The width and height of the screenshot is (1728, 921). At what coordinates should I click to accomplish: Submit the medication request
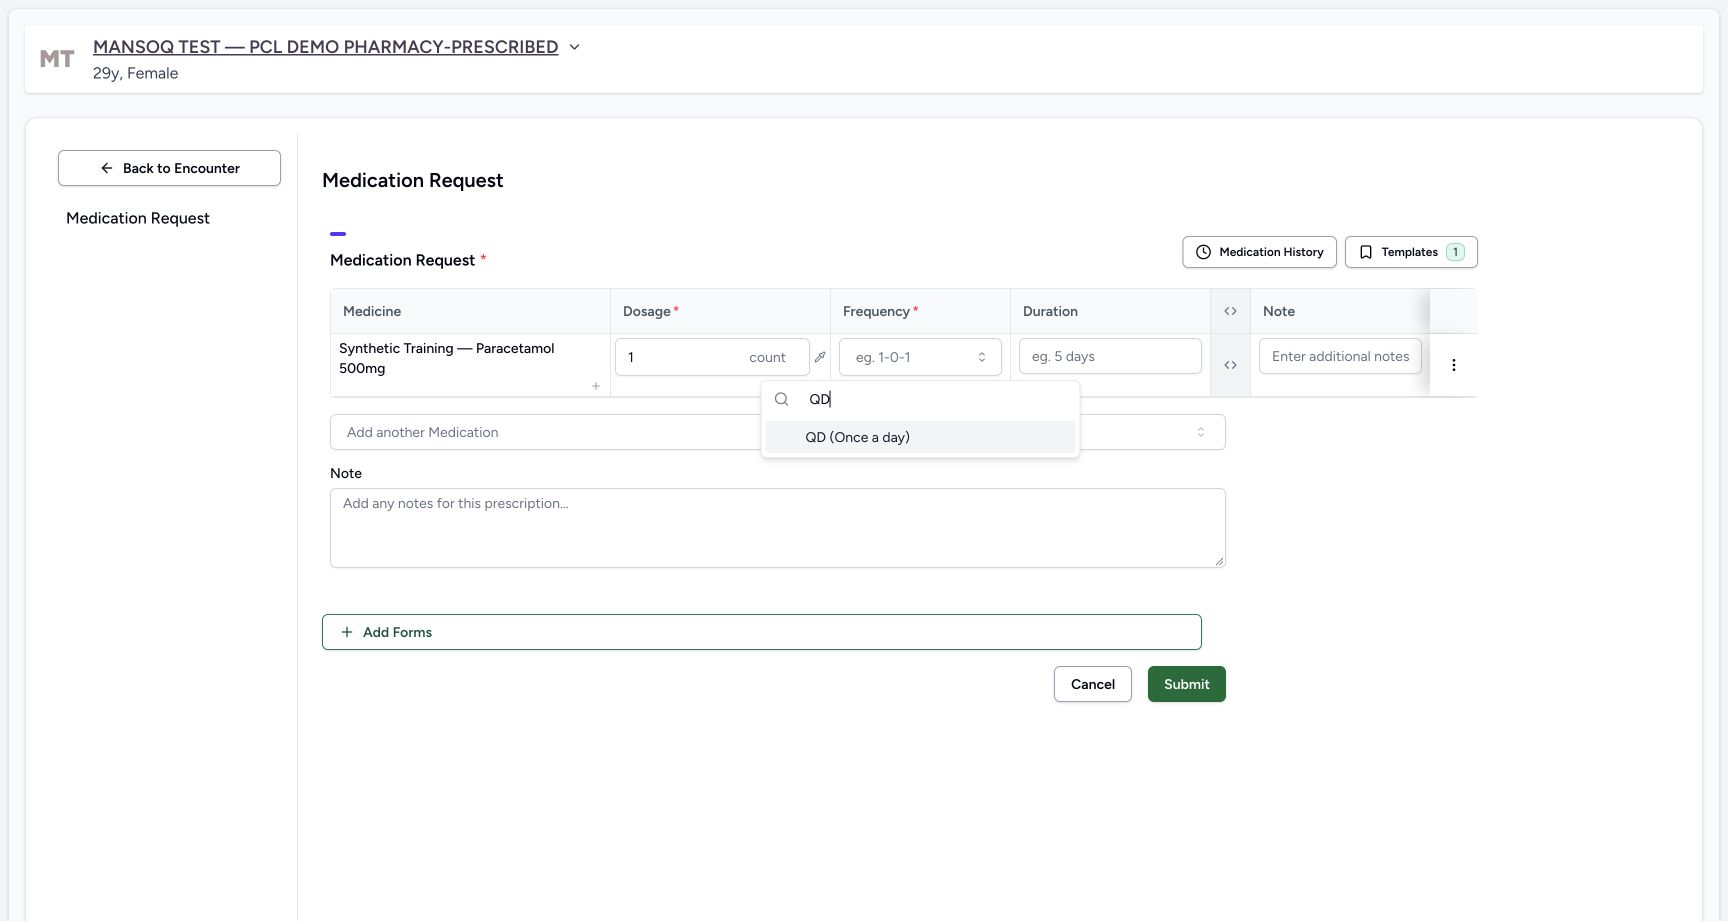[1187, 684]
